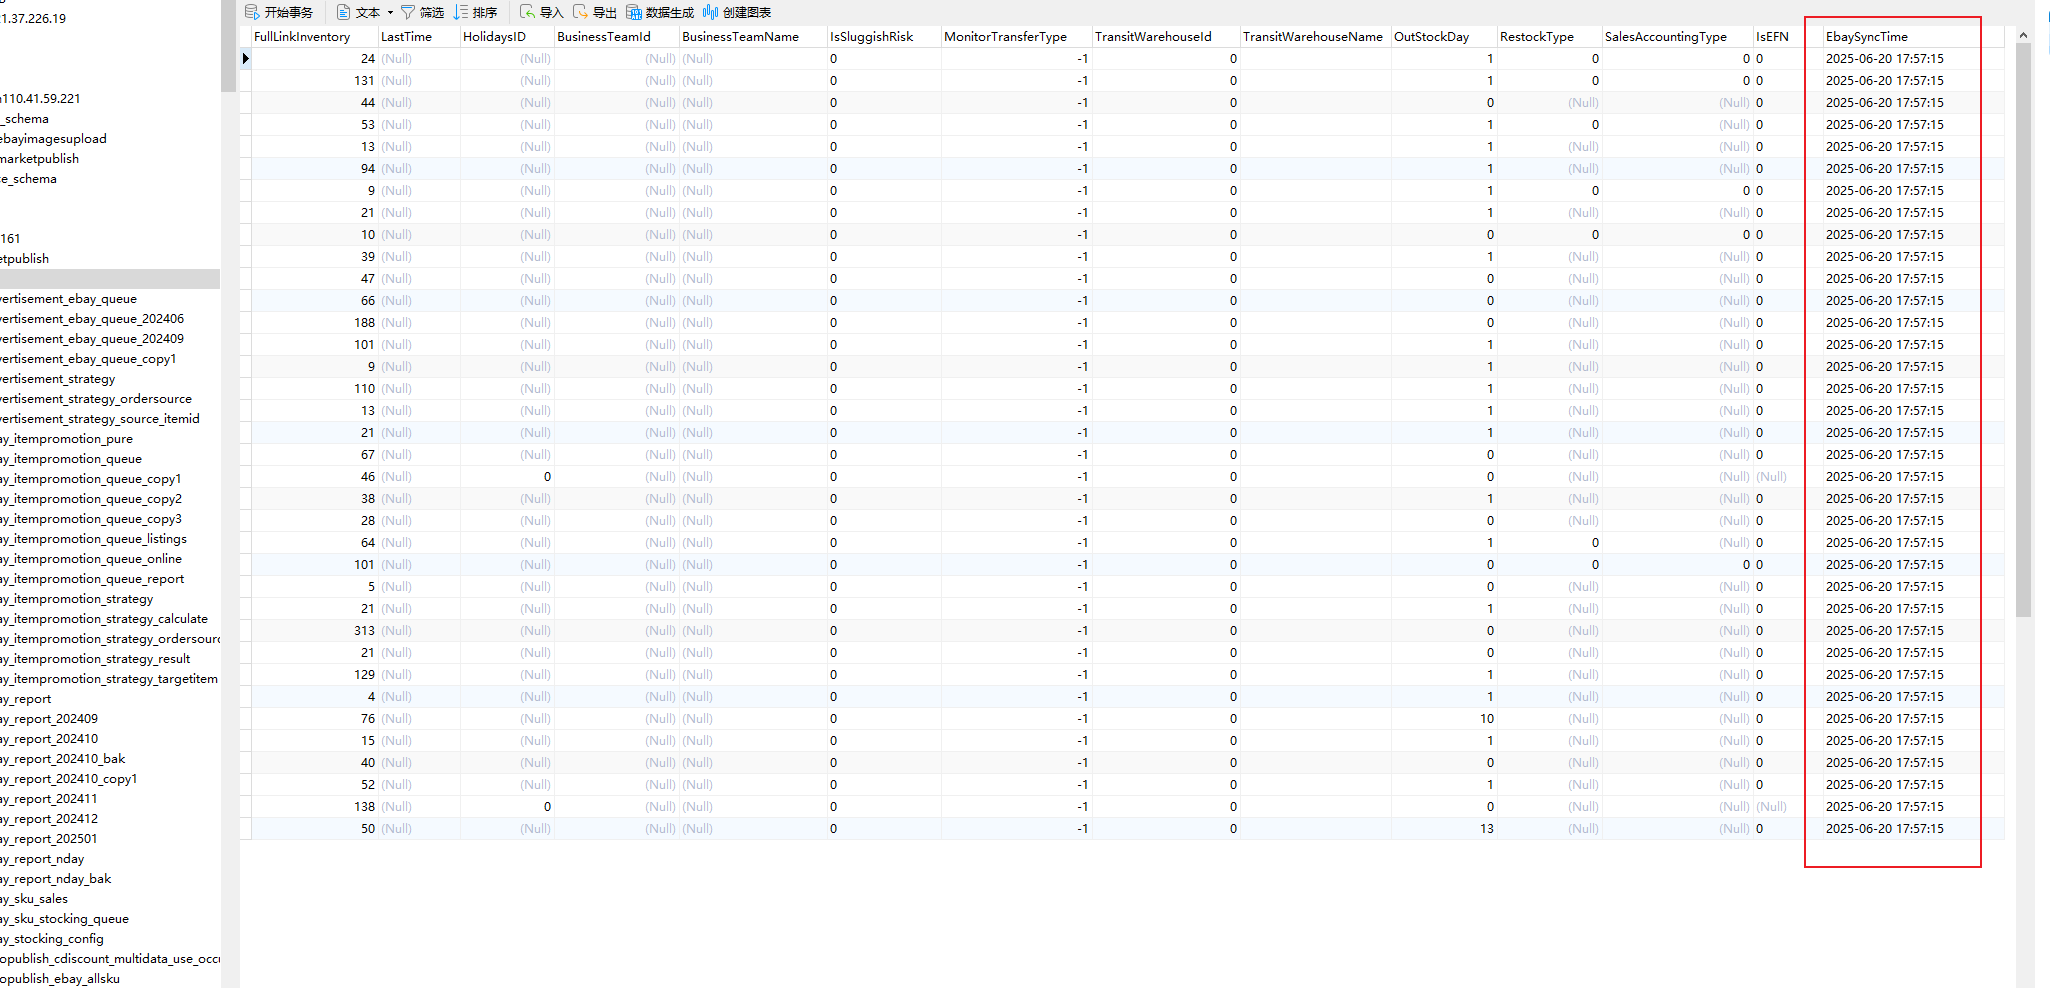Click the grid scrollbar up arrow
This screenshot has height=988, width=2050.
pos(2023,35)
